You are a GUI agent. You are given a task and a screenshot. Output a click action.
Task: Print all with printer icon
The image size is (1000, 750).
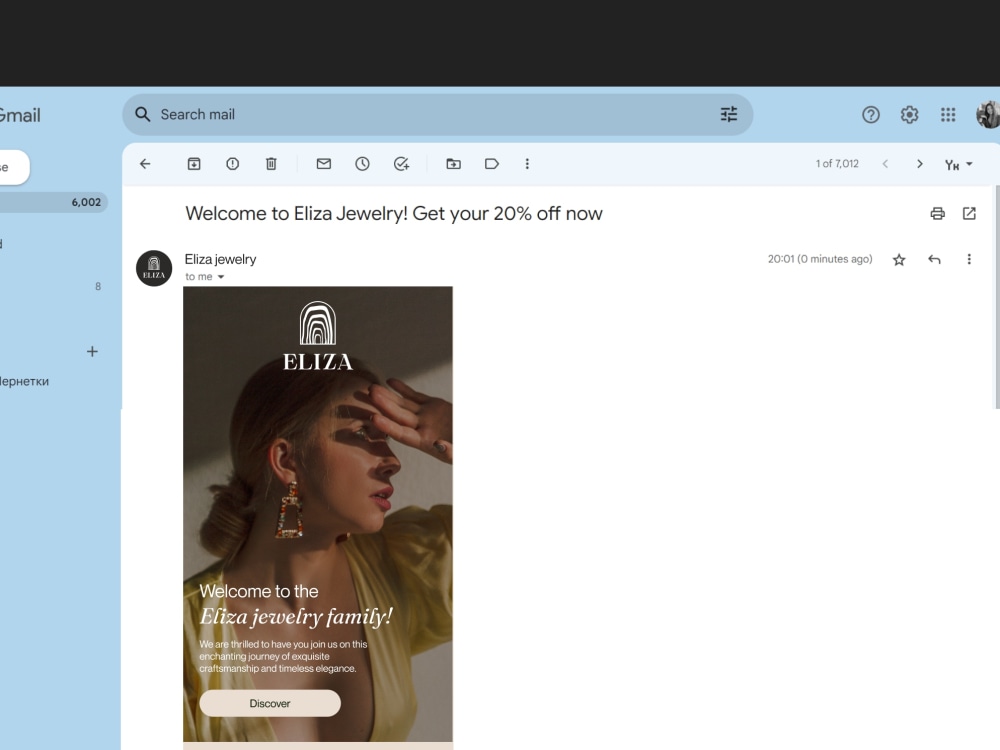938,214
